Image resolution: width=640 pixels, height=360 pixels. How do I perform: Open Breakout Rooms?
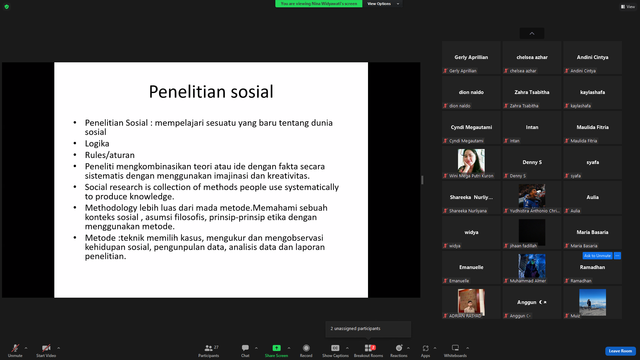point(369,350)
